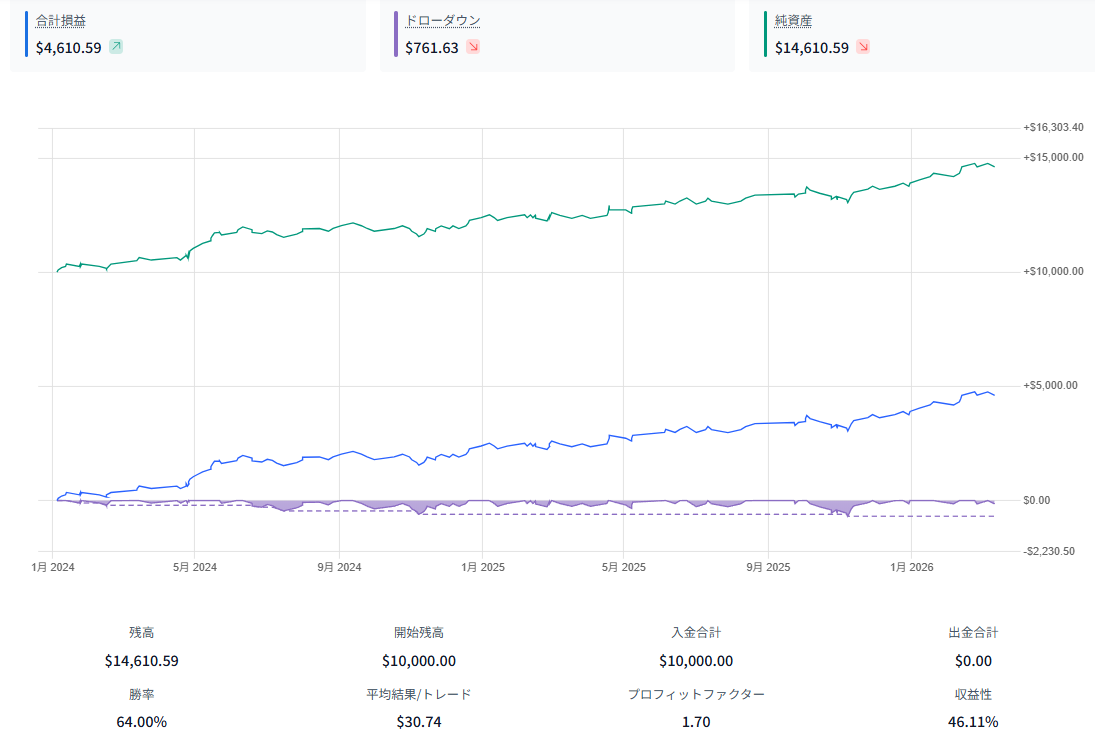Viewport: 1095px width, 744px height.
Task: Click the green up-arrow icon beside $4,610.59
Action: [116, 47]
